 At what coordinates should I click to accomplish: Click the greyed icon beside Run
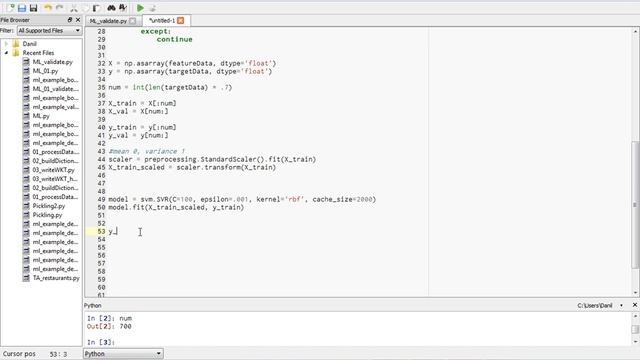pos(153,8)
